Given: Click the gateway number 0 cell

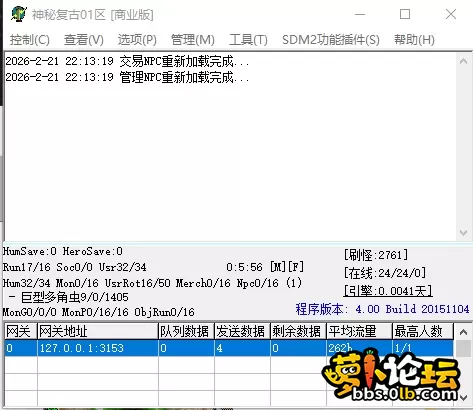Looking at the screenshot, I should tap(21, 348).
